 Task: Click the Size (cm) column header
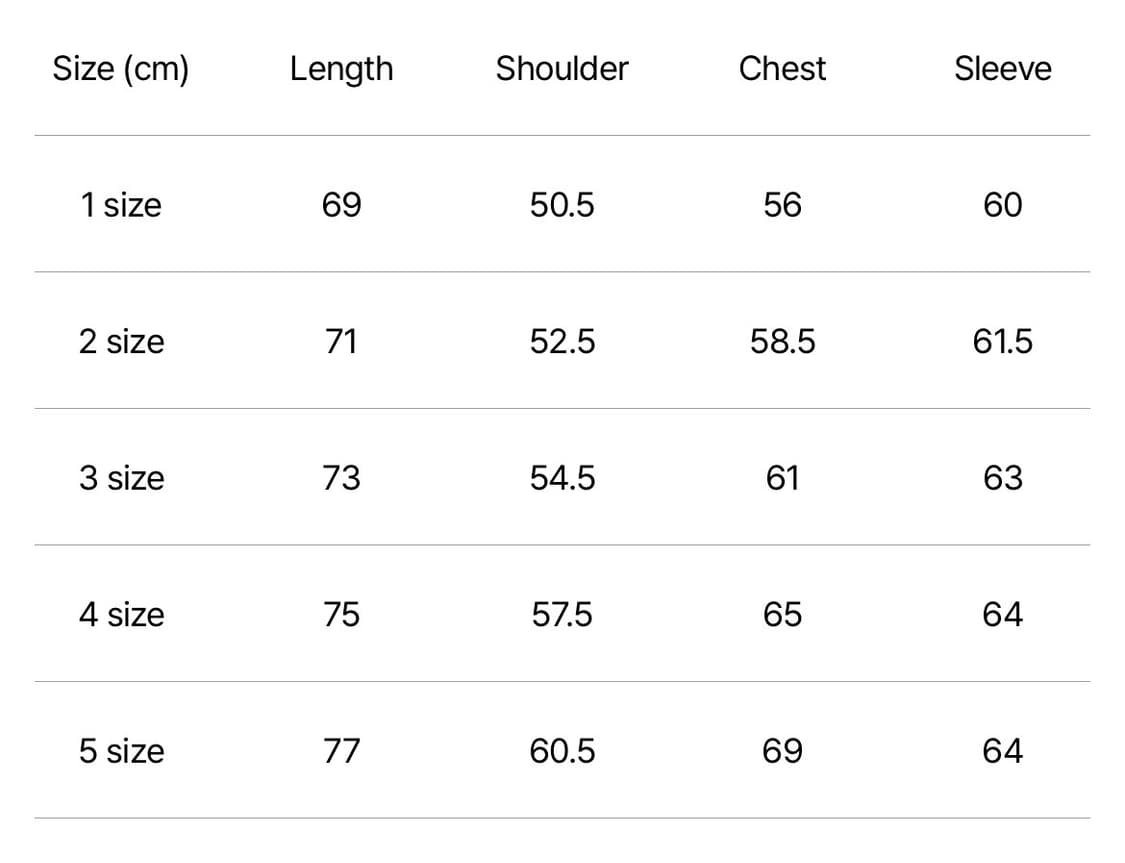coord(121,69)
